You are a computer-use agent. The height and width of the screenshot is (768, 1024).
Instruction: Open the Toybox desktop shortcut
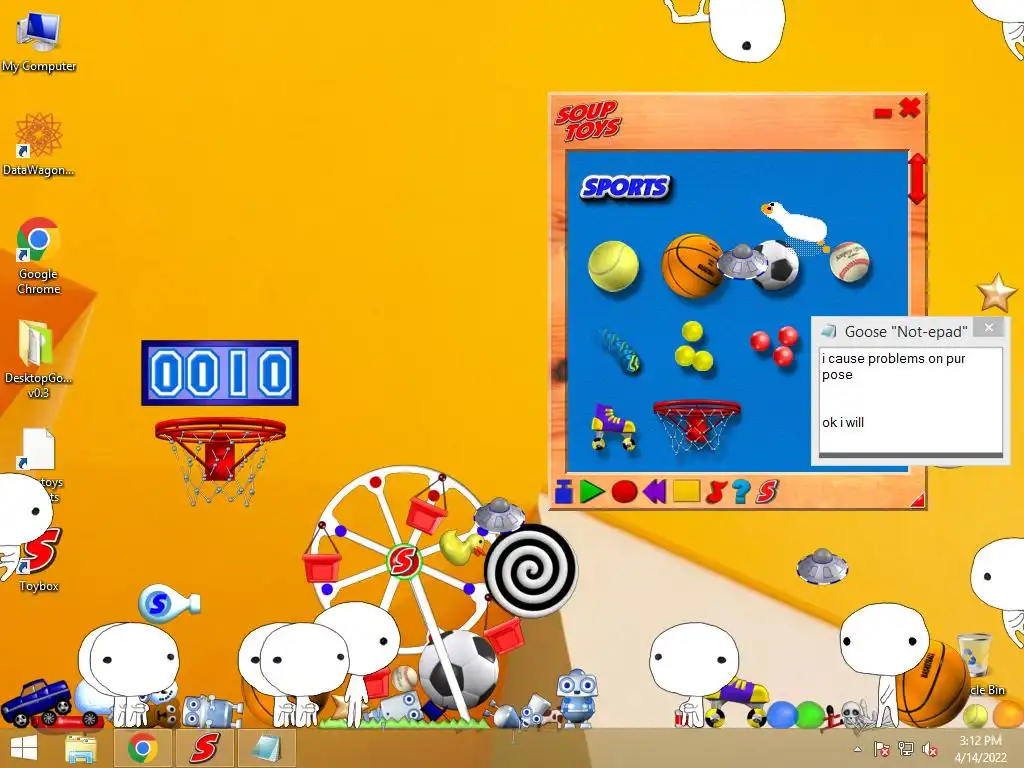40,560
